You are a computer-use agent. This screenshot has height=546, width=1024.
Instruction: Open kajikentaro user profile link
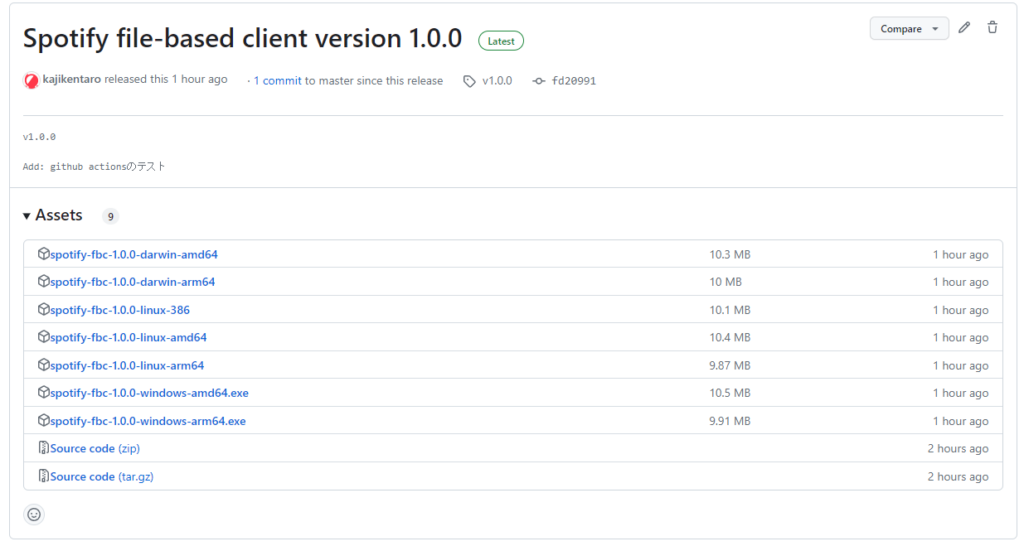pyautogui.click(x=72, y=79)
